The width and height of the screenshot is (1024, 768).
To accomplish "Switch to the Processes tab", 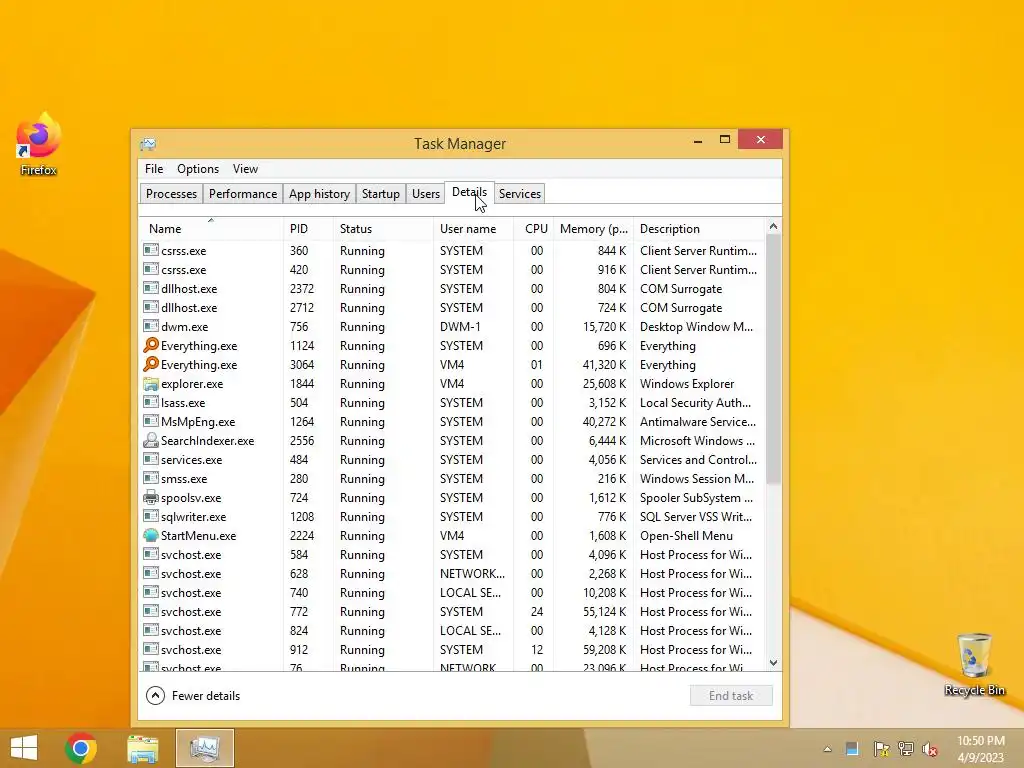I will tap(171, 194).
